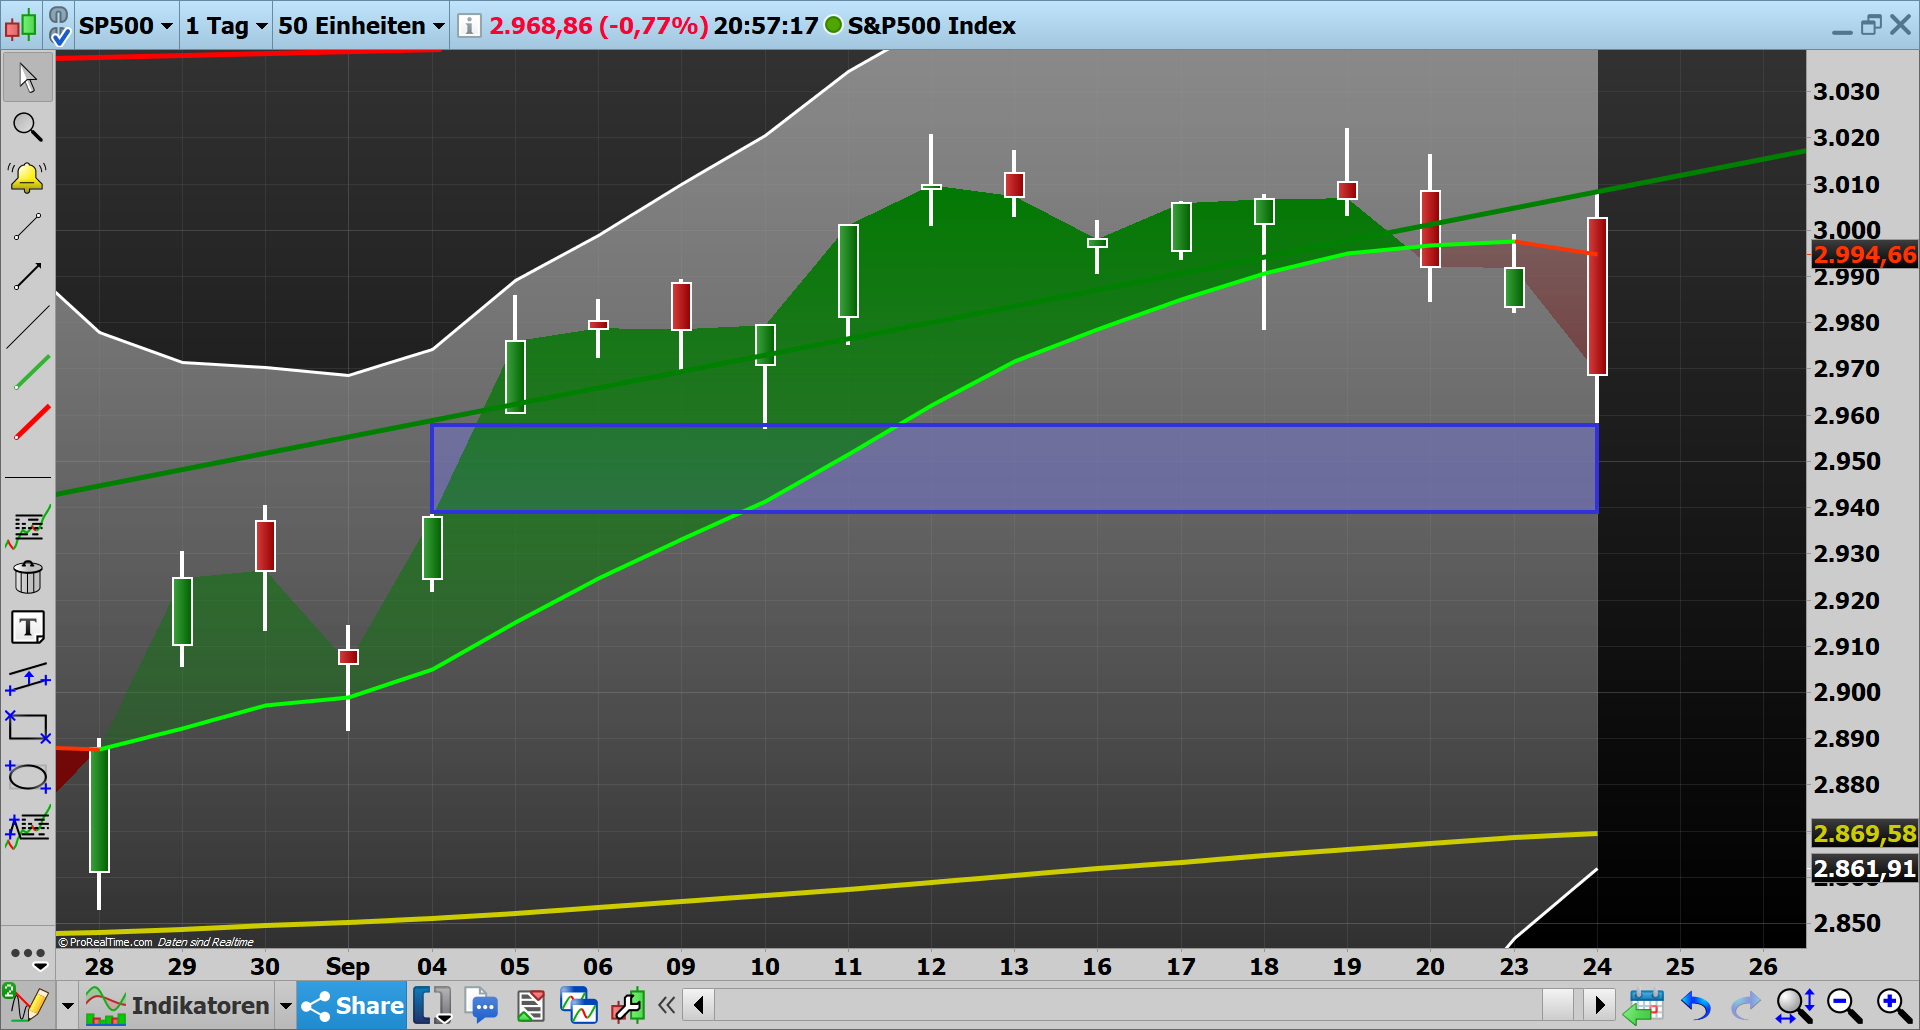This screenshot has width=1920, height=1030.
Task: Open the alert bell tool
Action: click(28, 177)
